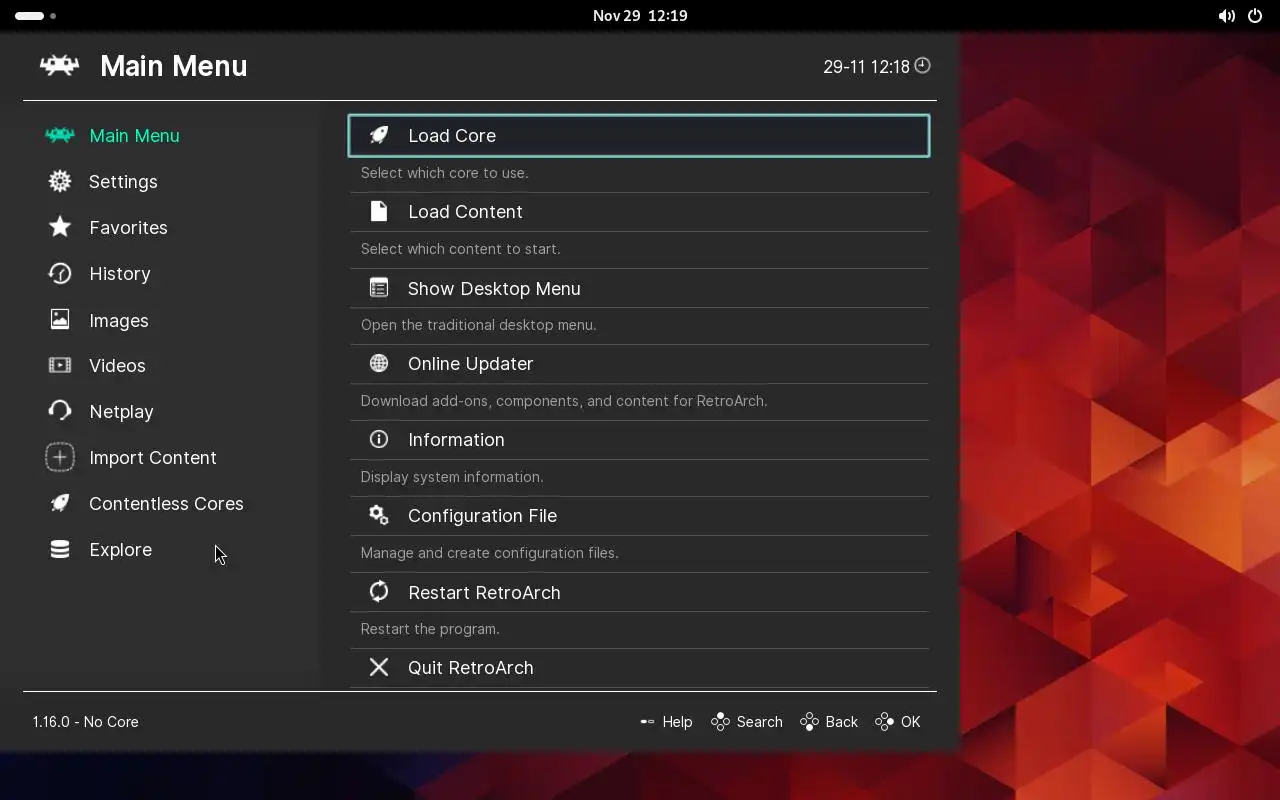The width and height of the screenshot is (1280, 800).
Task: Click the Netplay headset icon
Action: (x=60, y=411)
